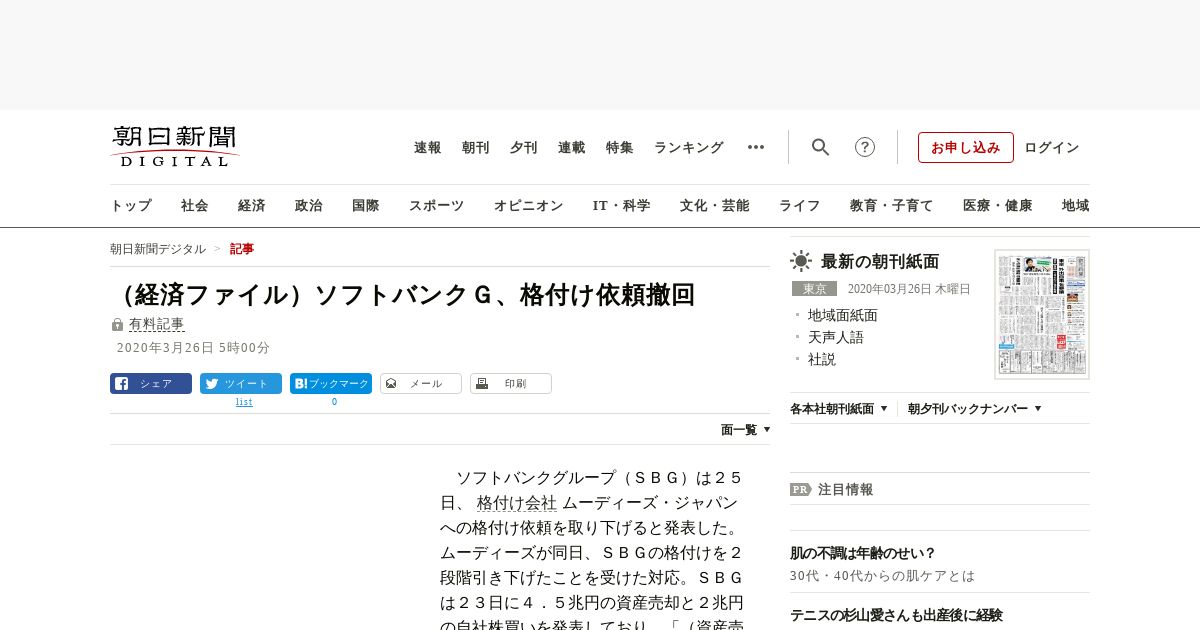Click the Asahi Shimbun Digital logo

coord(175,146)
